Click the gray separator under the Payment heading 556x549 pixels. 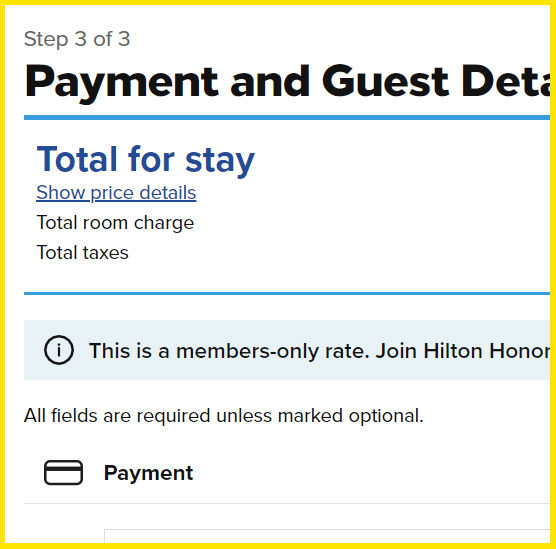click(287, 503)
